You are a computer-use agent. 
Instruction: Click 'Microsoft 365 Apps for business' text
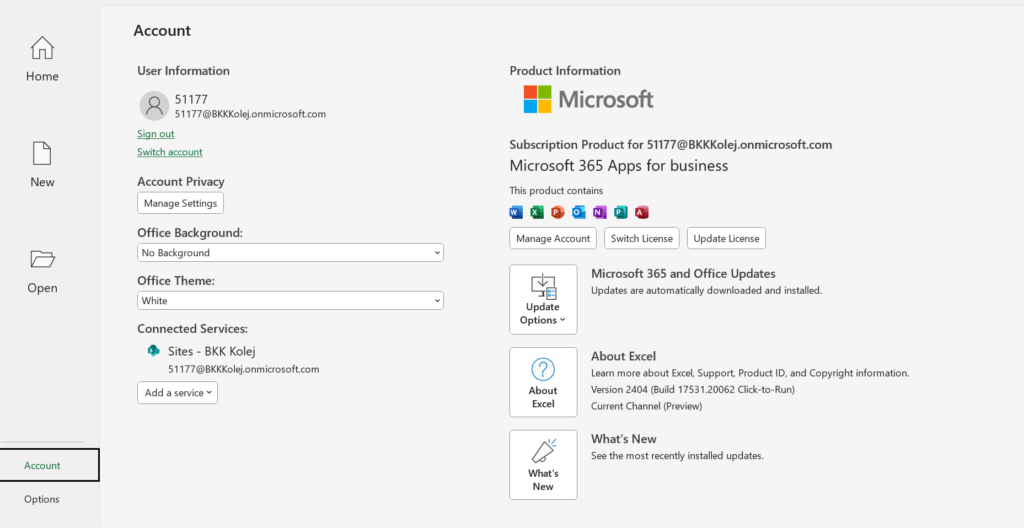(618, 166)
